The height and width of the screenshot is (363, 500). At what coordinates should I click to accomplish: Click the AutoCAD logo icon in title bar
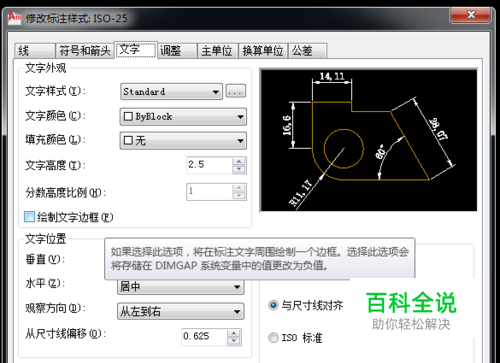14,17
